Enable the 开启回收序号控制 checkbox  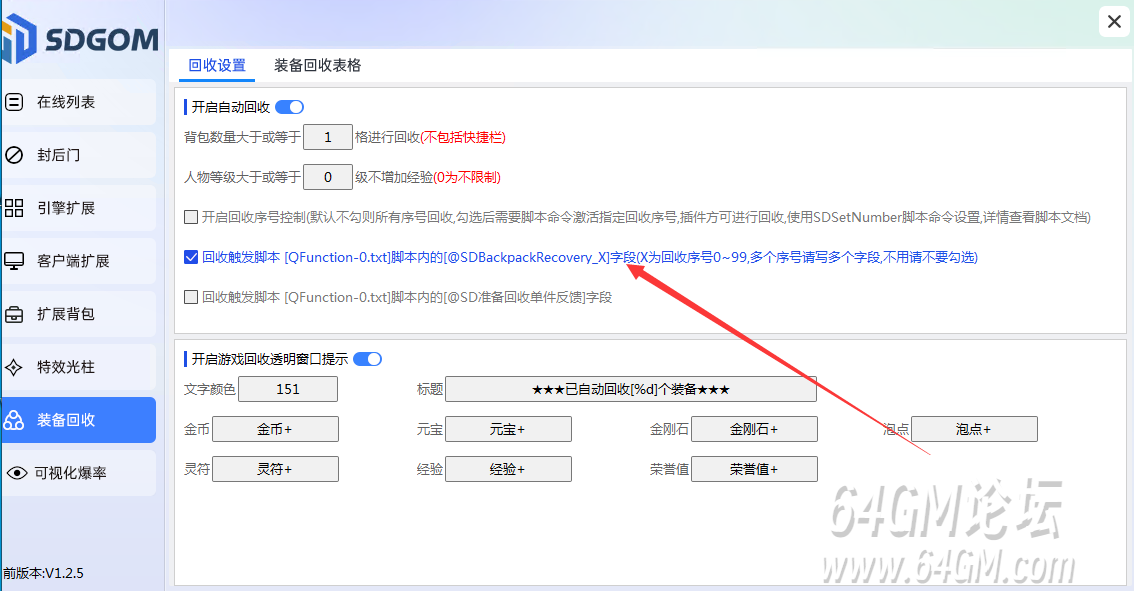point(191,217)
